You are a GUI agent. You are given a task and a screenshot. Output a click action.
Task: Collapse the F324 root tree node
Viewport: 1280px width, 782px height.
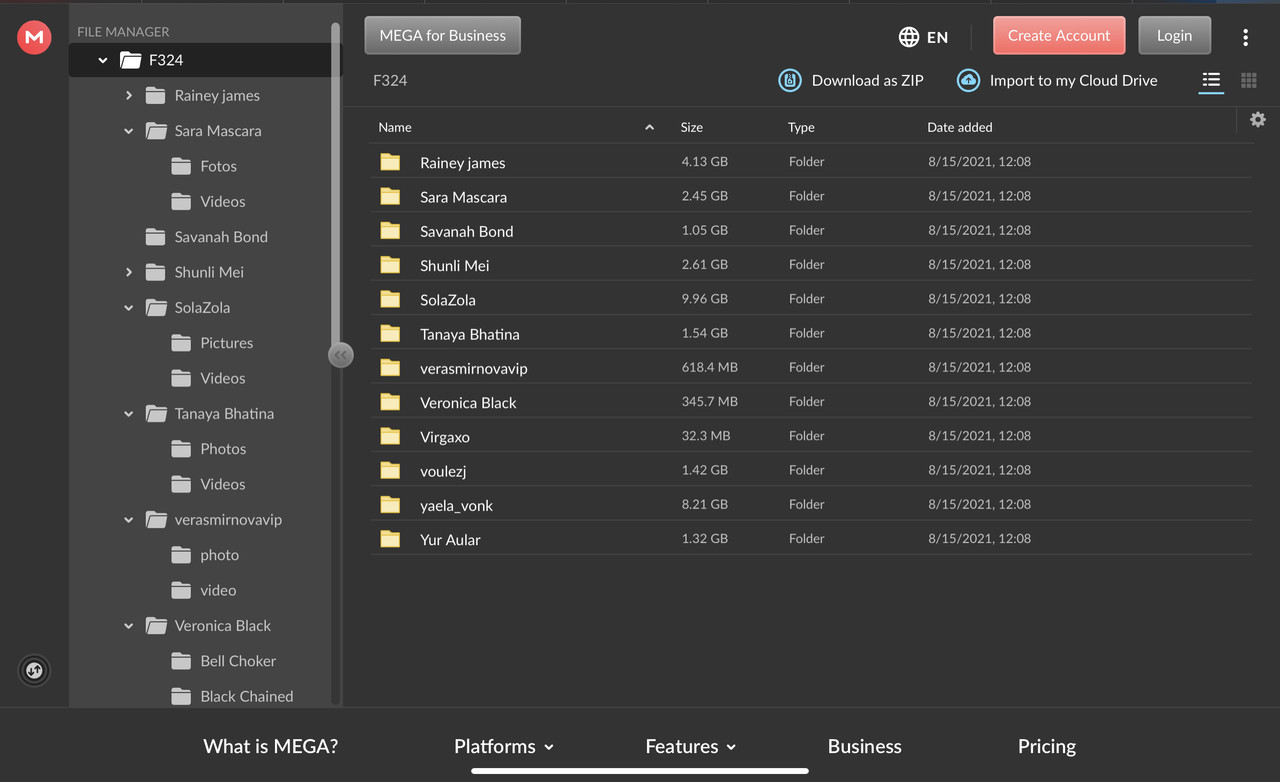[103, 60]
